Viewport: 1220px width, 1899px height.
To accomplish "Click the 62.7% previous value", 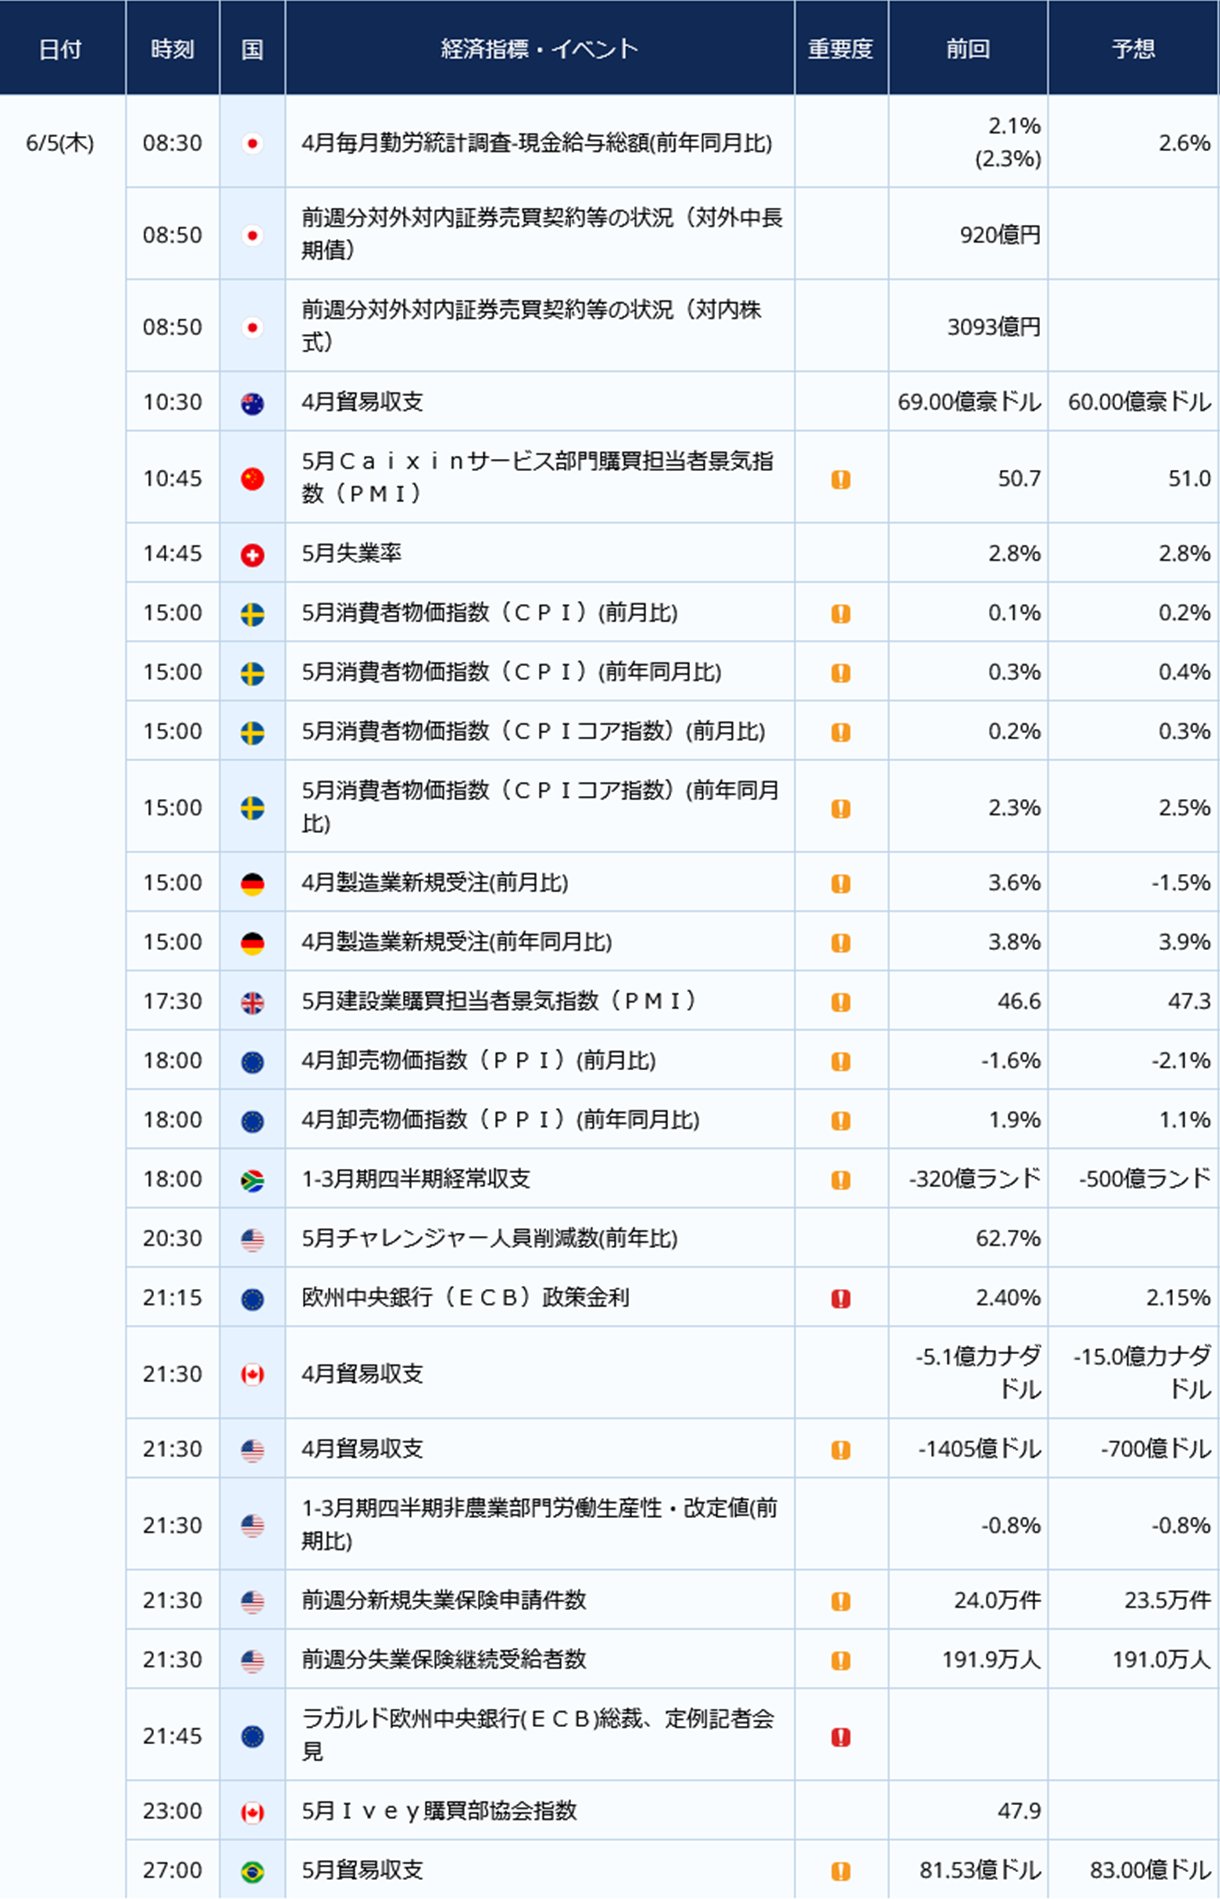I will pos(1008,1239).
